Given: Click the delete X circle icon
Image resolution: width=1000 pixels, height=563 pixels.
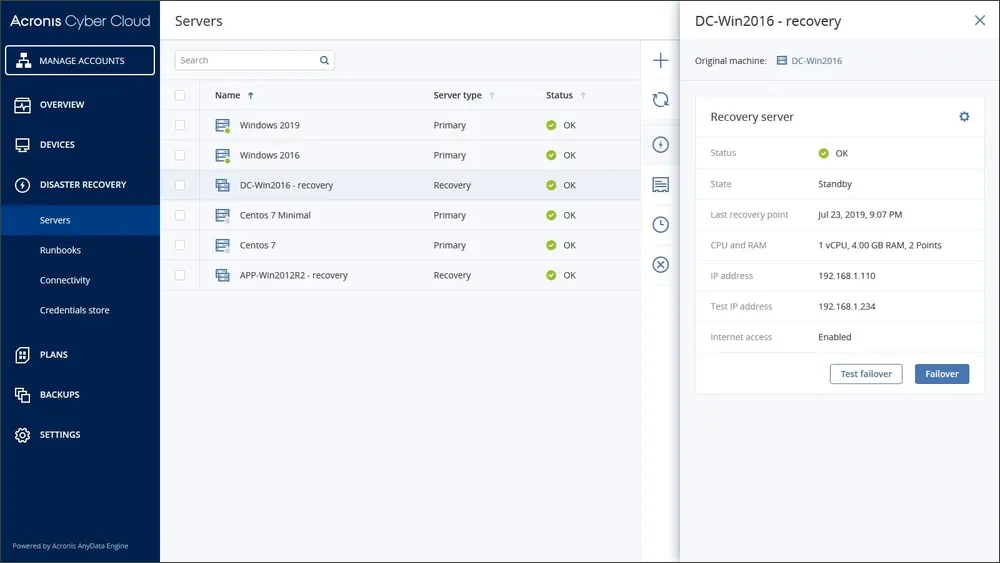Looking at the screenshot, I should point(660,265).
